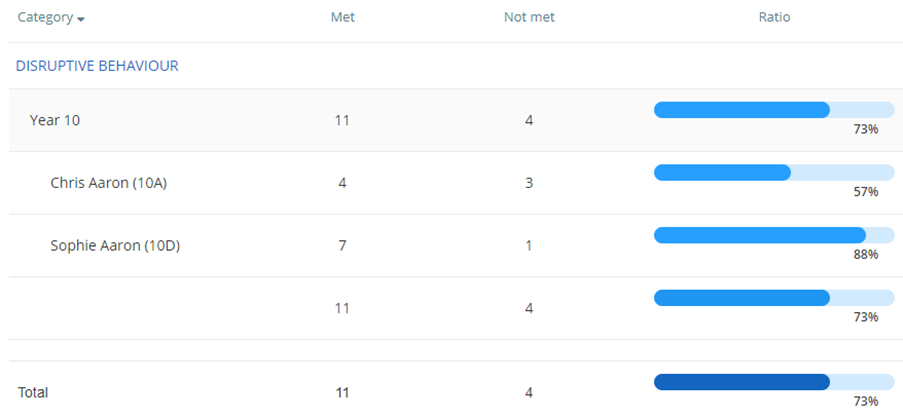Click the unnamed subtotal row ratio bar
903x418 pixels.
pyautogui.click(x=774, y=298)
